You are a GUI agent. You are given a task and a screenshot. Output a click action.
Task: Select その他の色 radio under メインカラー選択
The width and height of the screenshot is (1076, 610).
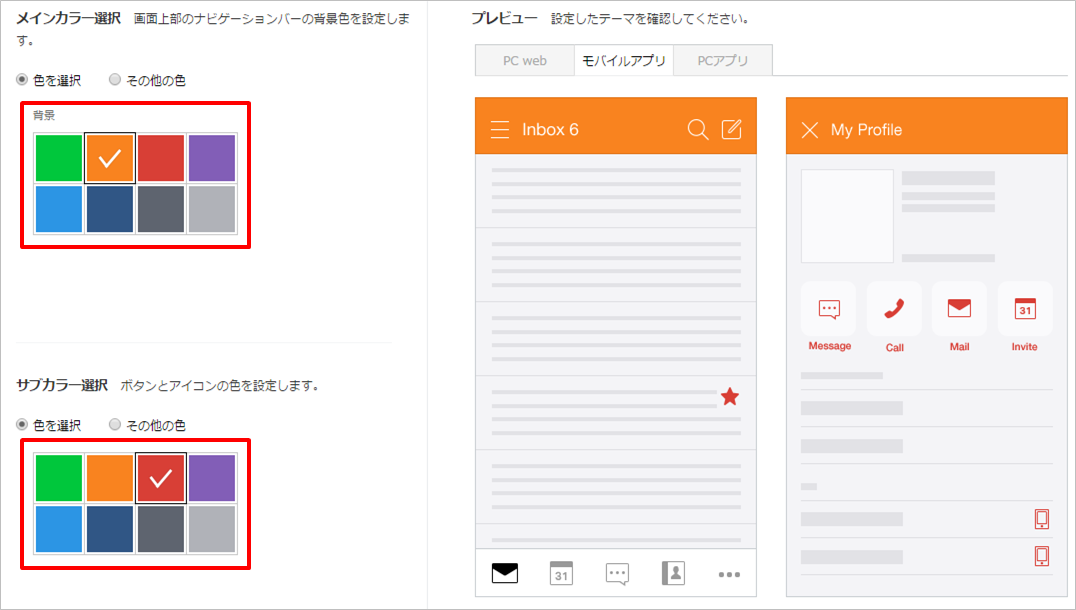click(115, 80)
